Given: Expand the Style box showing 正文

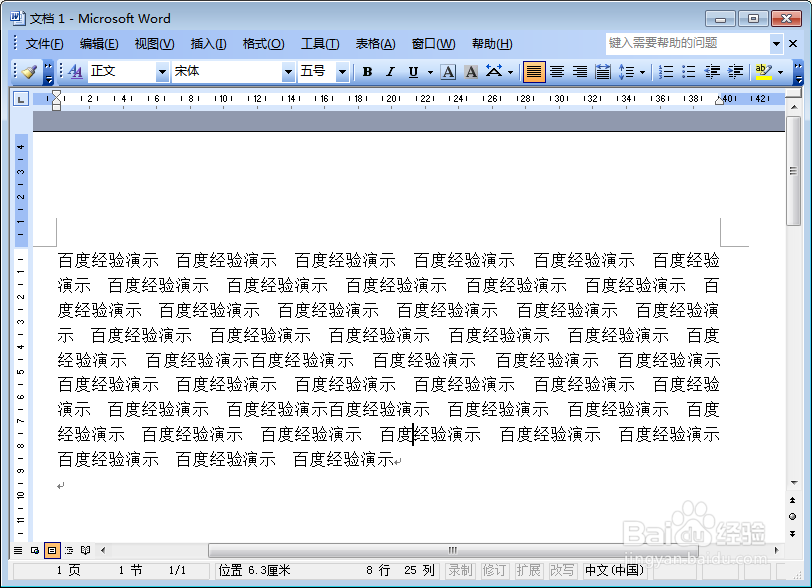Looking at the screenshot, I should coord(162,72).
